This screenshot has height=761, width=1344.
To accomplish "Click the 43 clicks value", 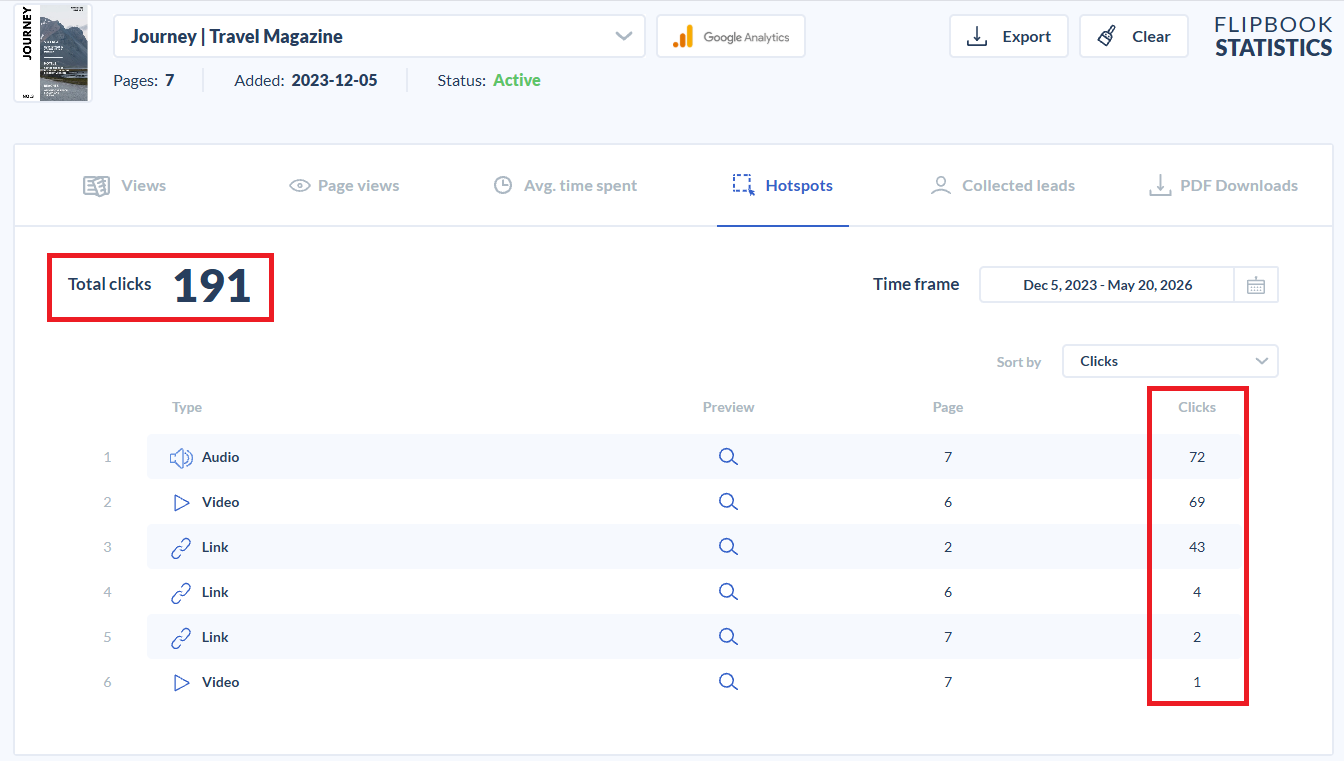I will [1197, 547].
